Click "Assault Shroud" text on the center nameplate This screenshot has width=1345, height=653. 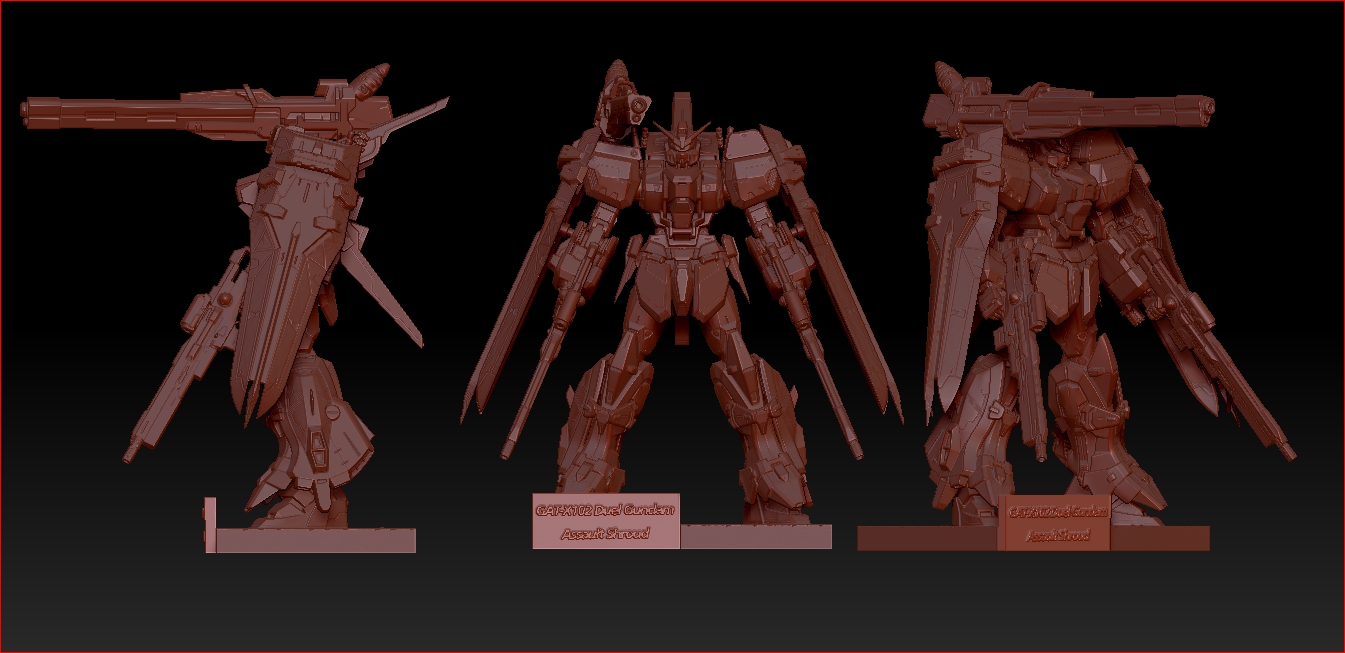click(605, 534)
